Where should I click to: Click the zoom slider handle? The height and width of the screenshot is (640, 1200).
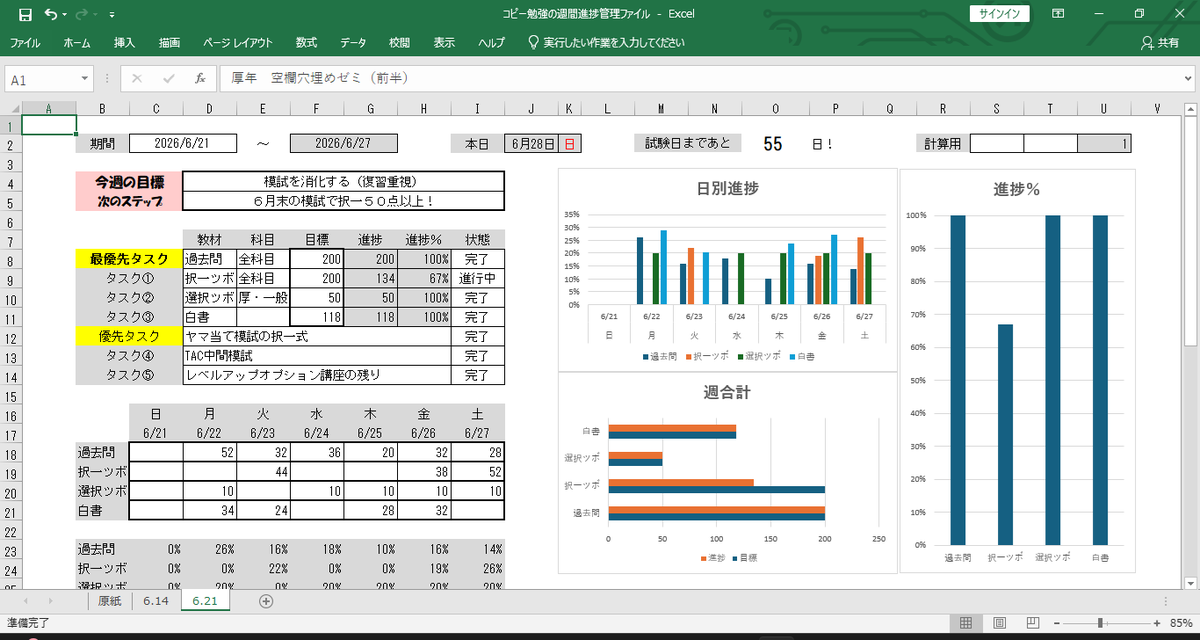(x=1100, y=623)
